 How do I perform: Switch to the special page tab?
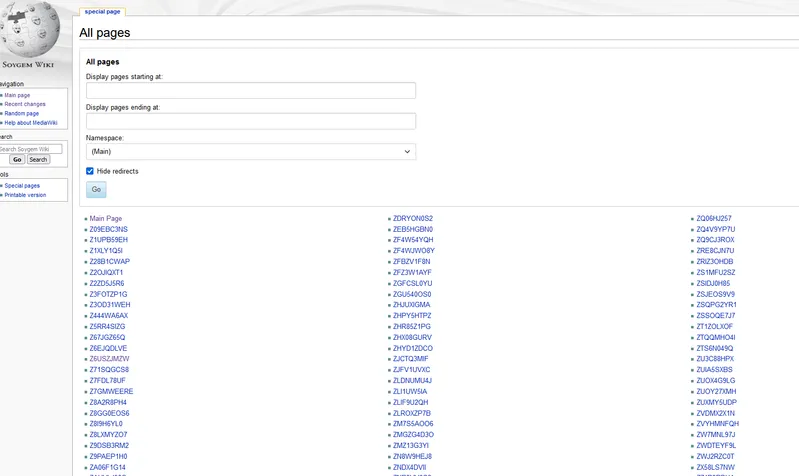[x=102, y=11]
